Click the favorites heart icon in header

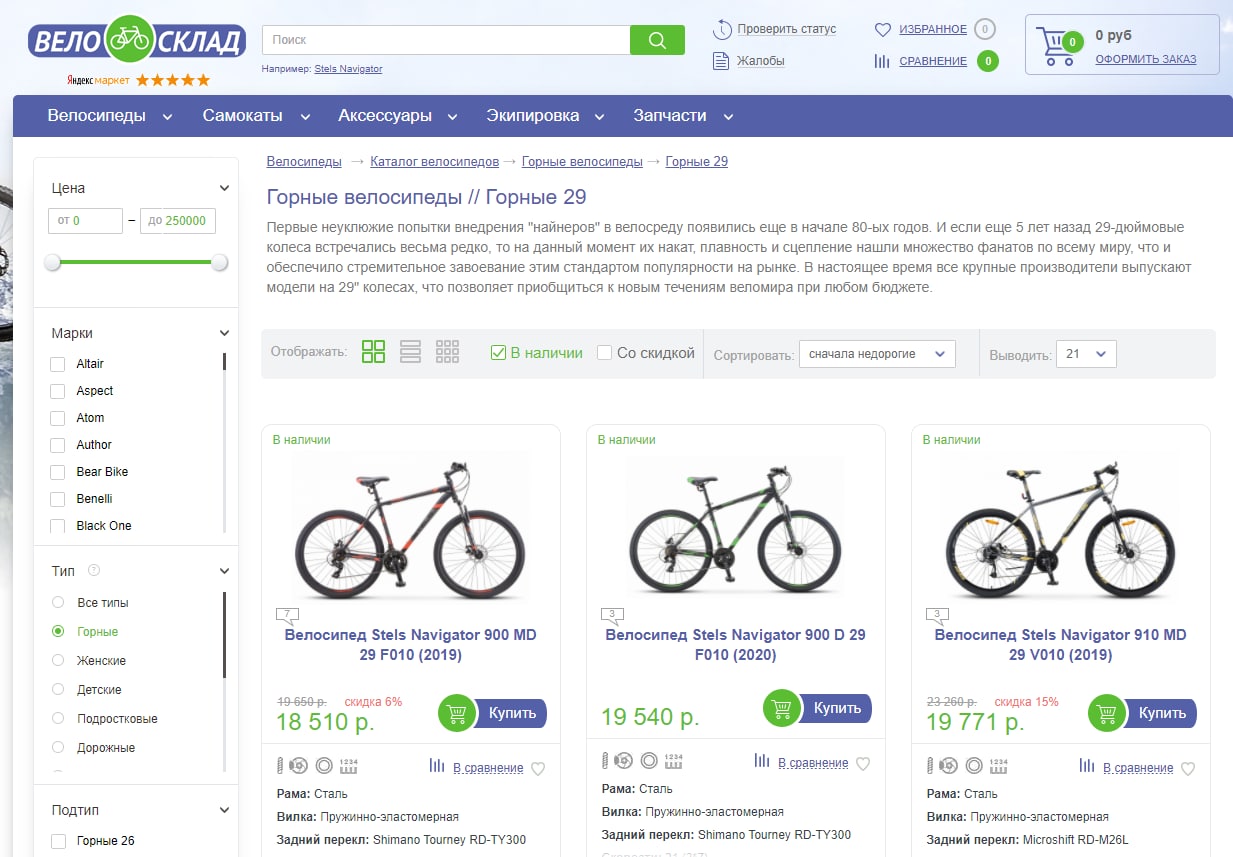882,30
